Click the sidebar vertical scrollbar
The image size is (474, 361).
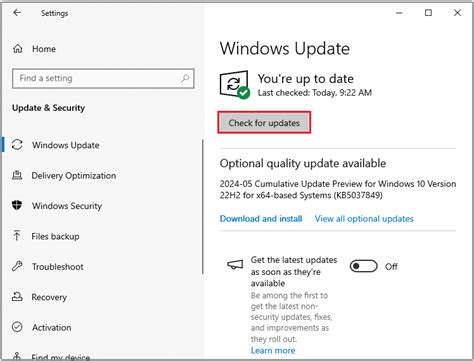pyautogui.click(x=203, y=207)
